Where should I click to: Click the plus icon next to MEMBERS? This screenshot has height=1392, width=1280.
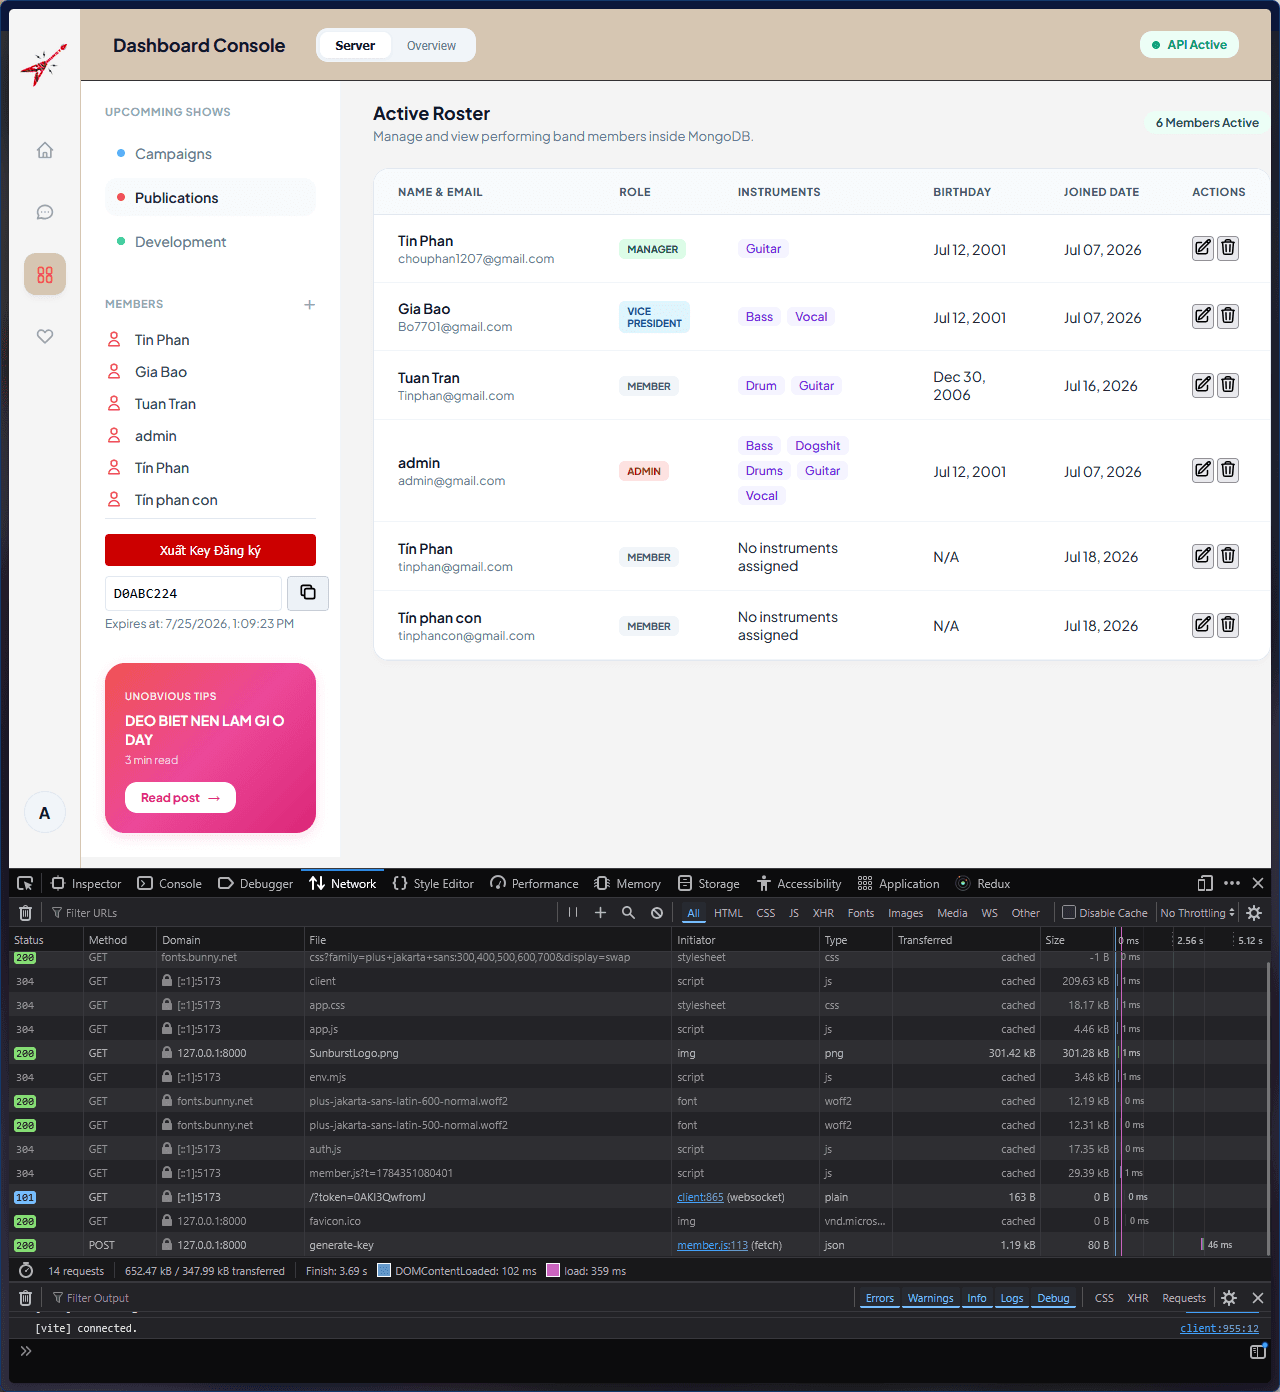310,304
